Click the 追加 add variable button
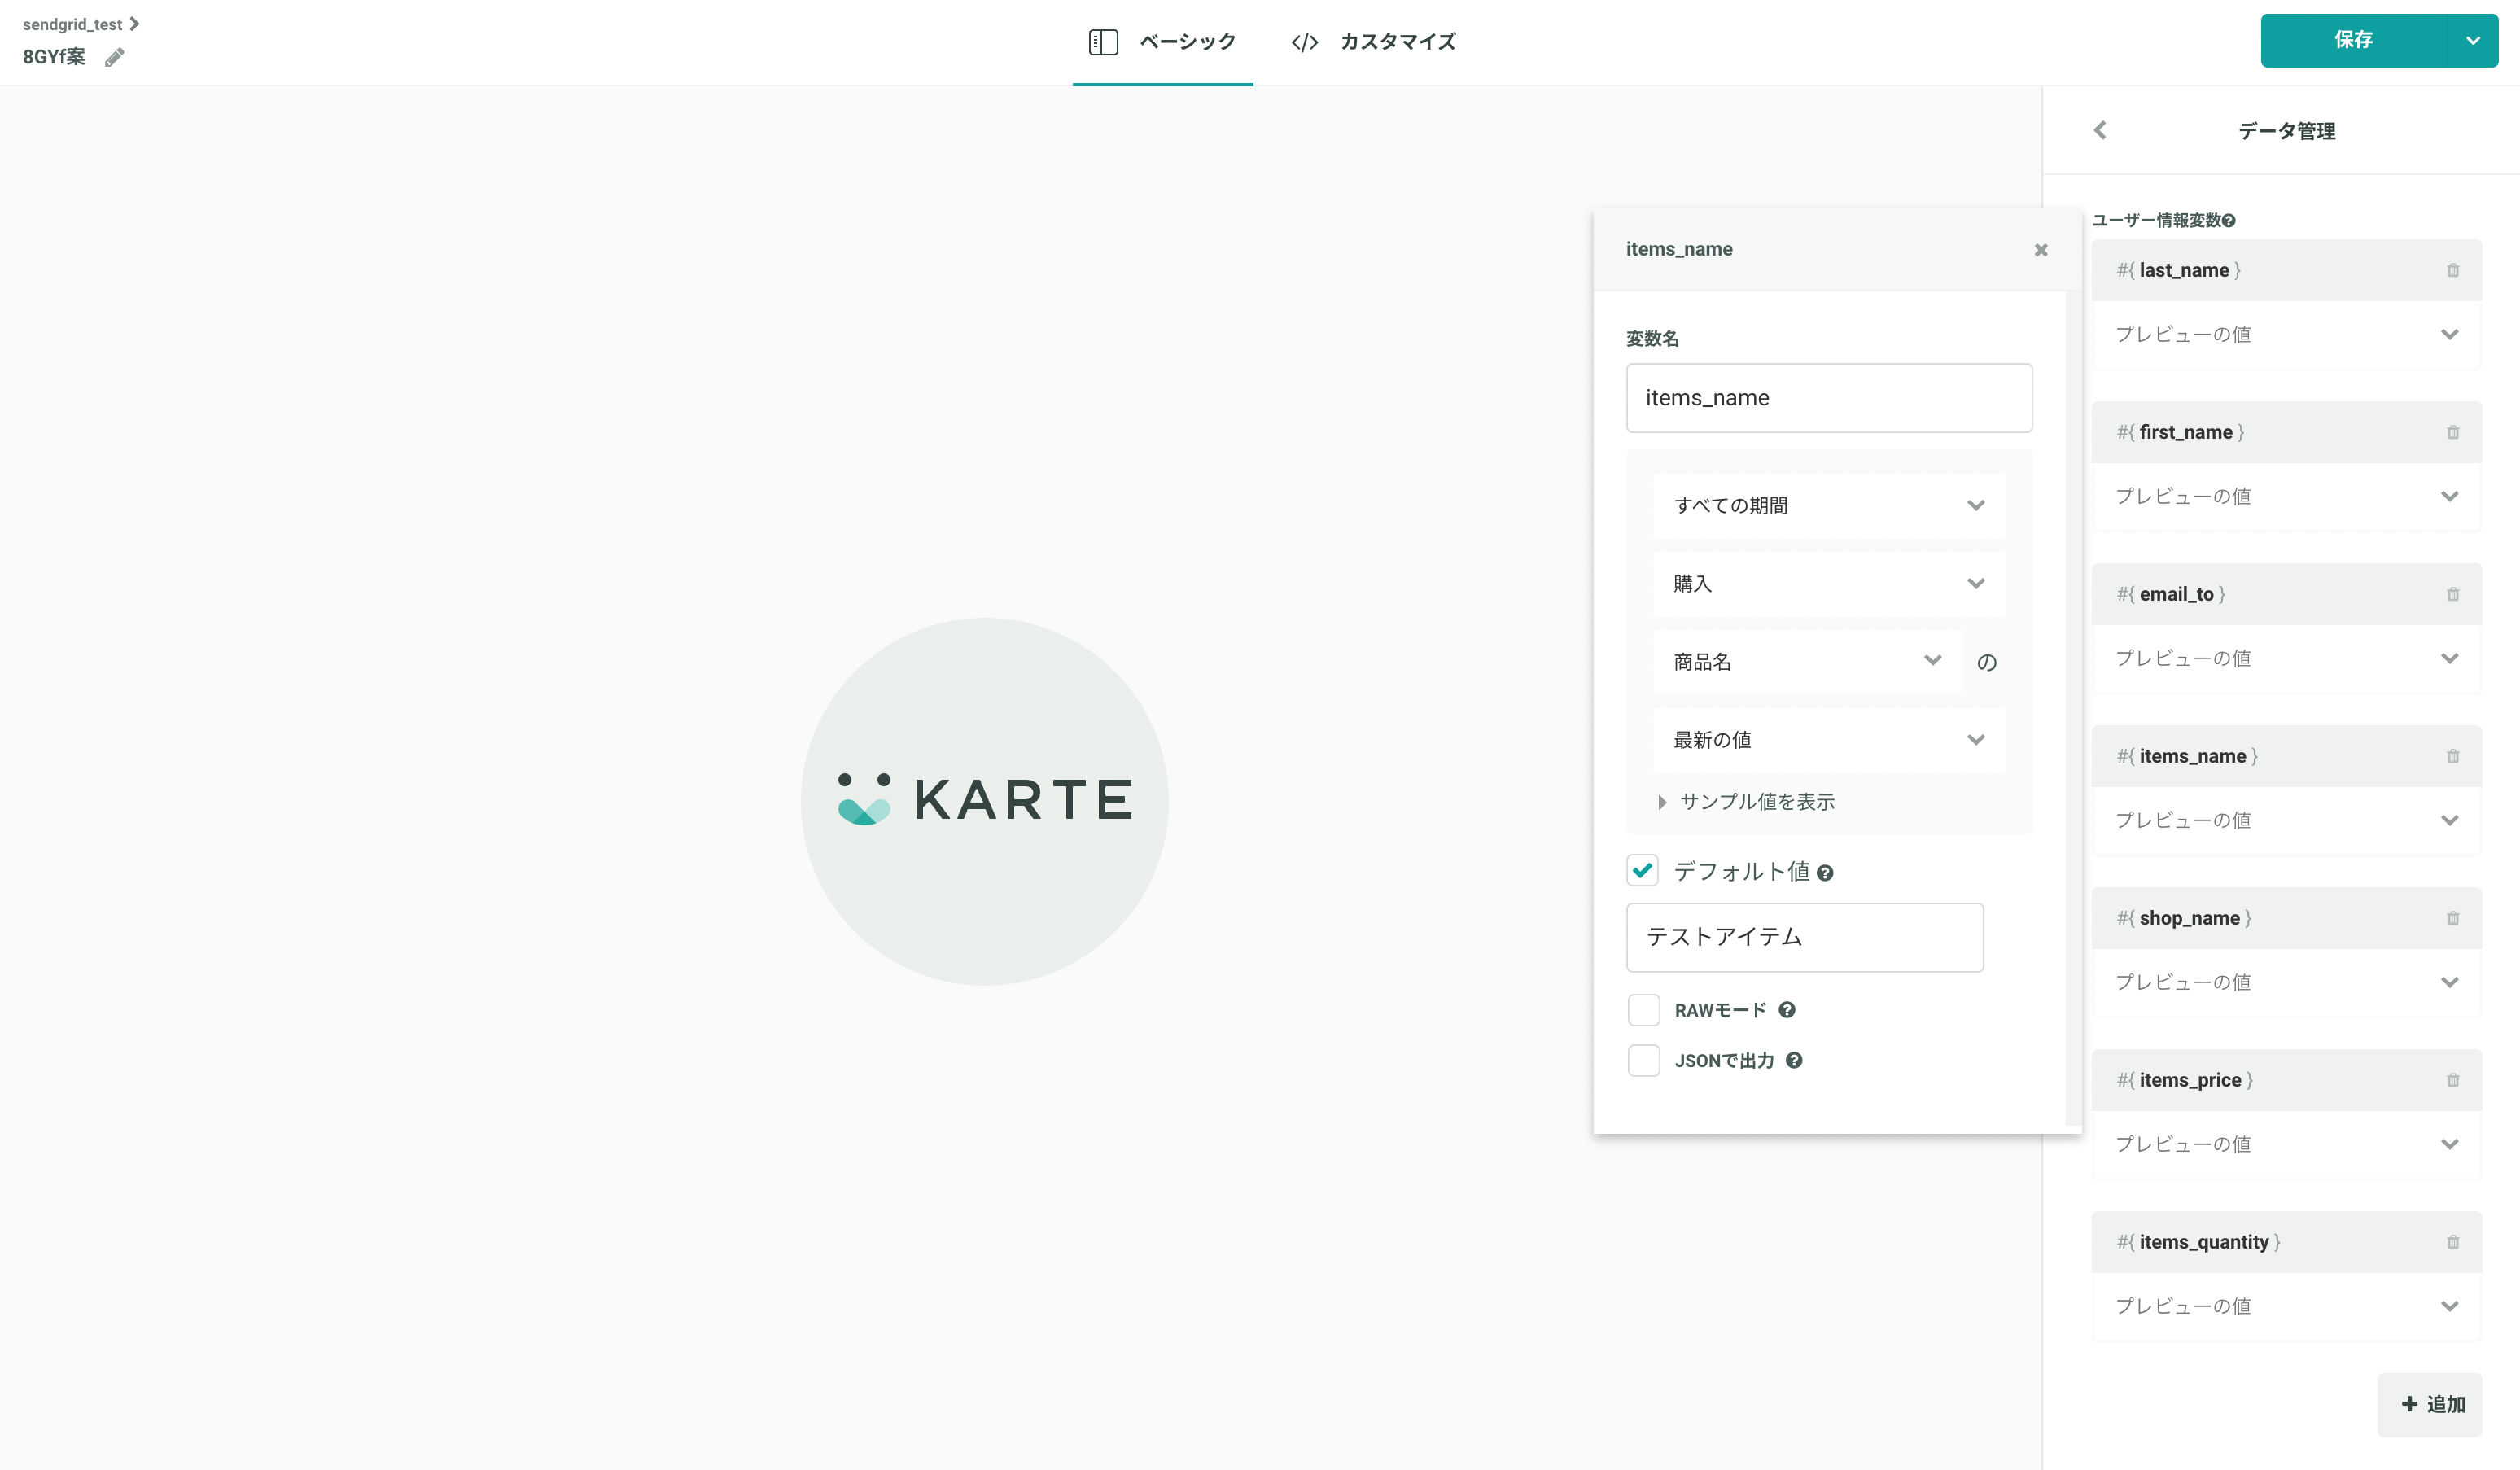 2430,1405
